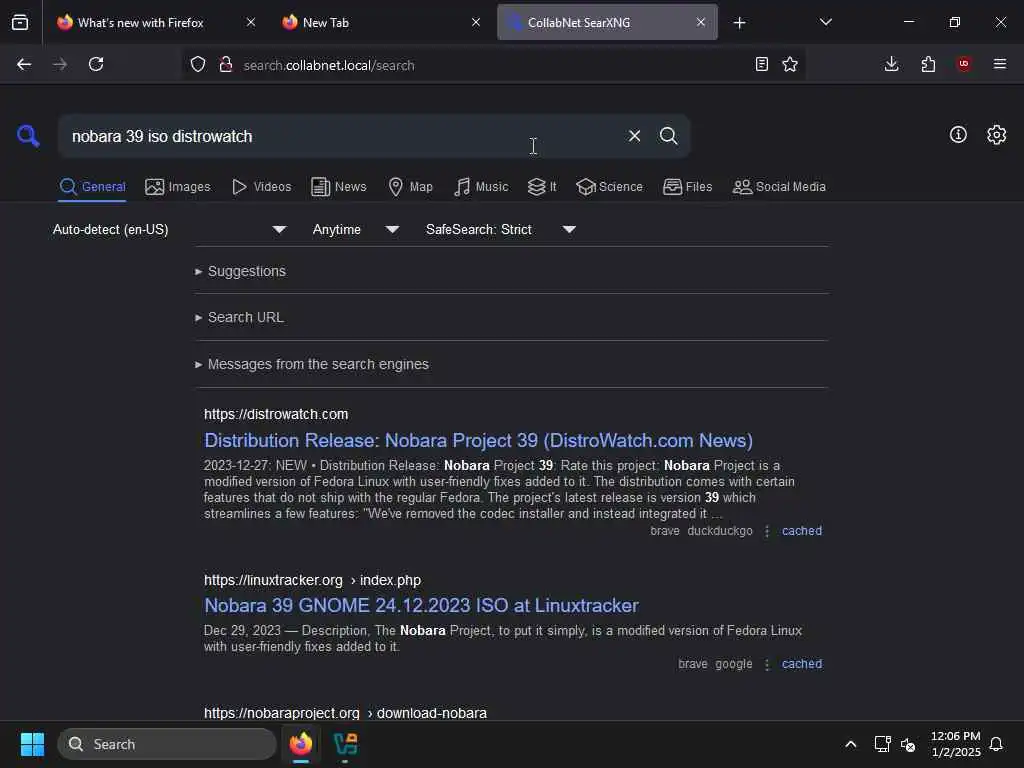Show site security lock information

click(x=226, y=64)
